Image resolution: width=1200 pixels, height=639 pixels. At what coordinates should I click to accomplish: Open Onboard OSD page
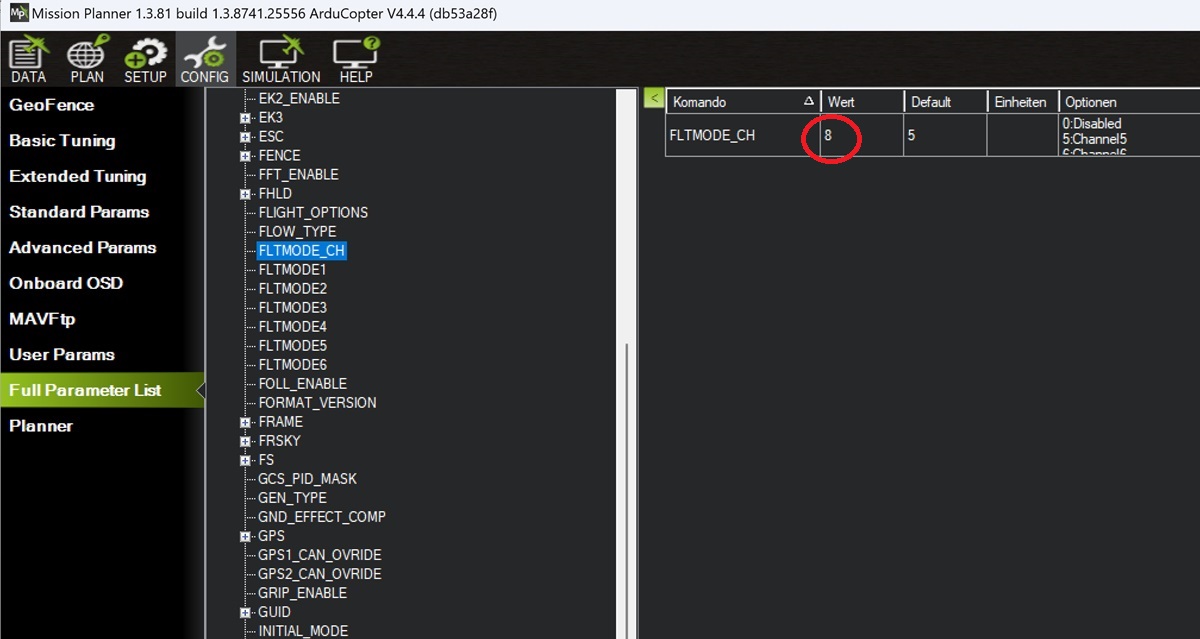(x=66, y=283)
